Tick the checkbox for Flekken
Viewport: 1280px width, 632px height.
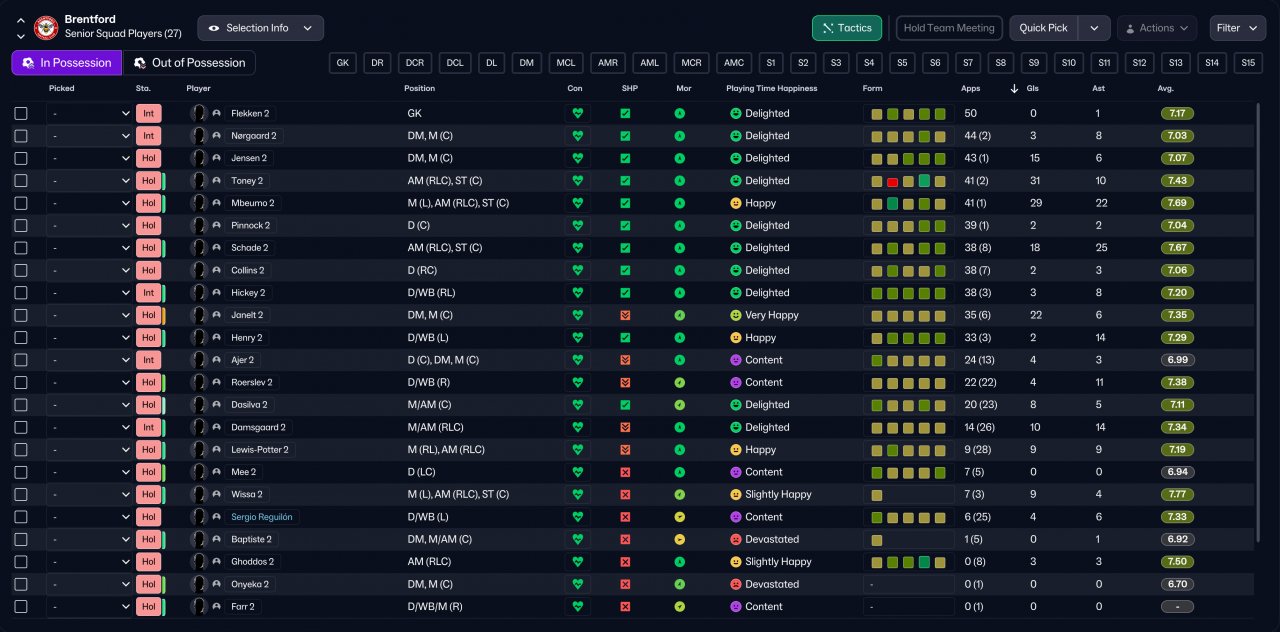tap(21, 113)
